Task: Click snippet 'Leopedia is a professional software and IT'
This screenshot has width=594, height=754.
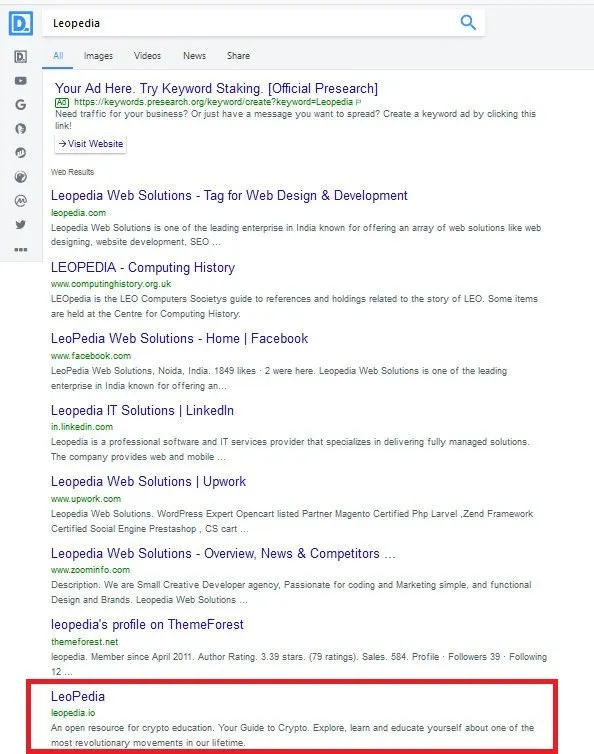Action: pos(290,449)
